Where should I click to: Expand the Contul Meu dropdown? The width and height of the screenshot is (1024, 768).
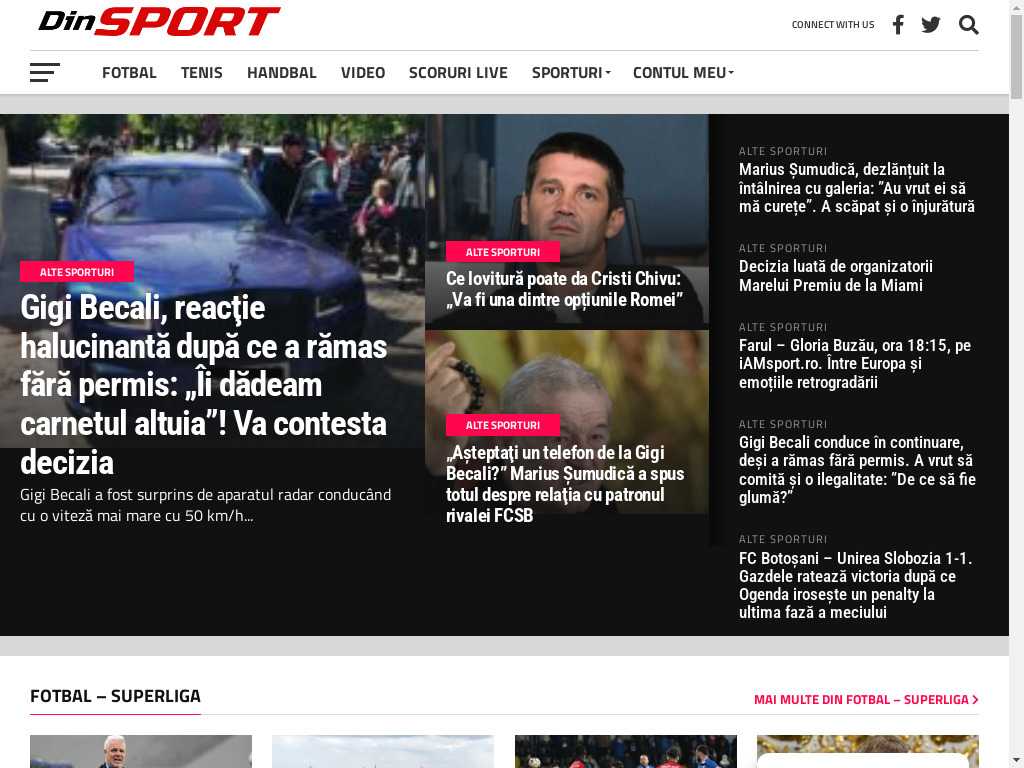[x=683, y=72]
